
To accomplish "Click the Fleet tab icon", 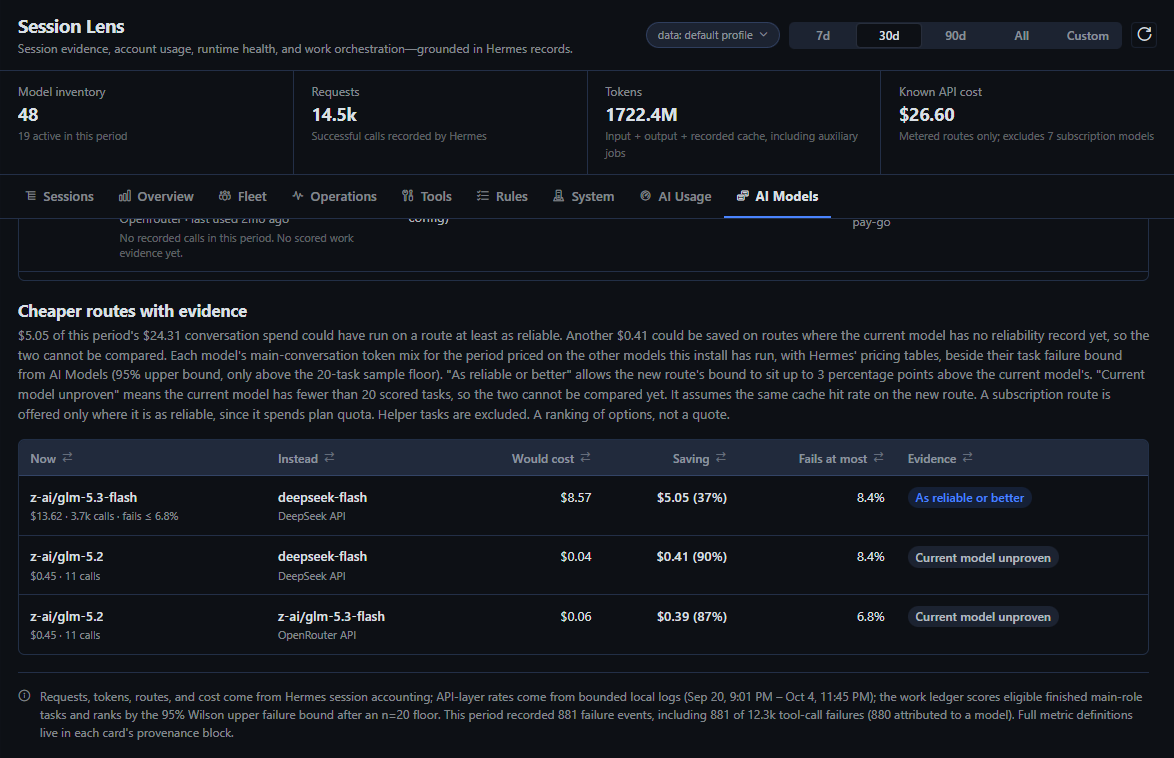I will 225,195.
